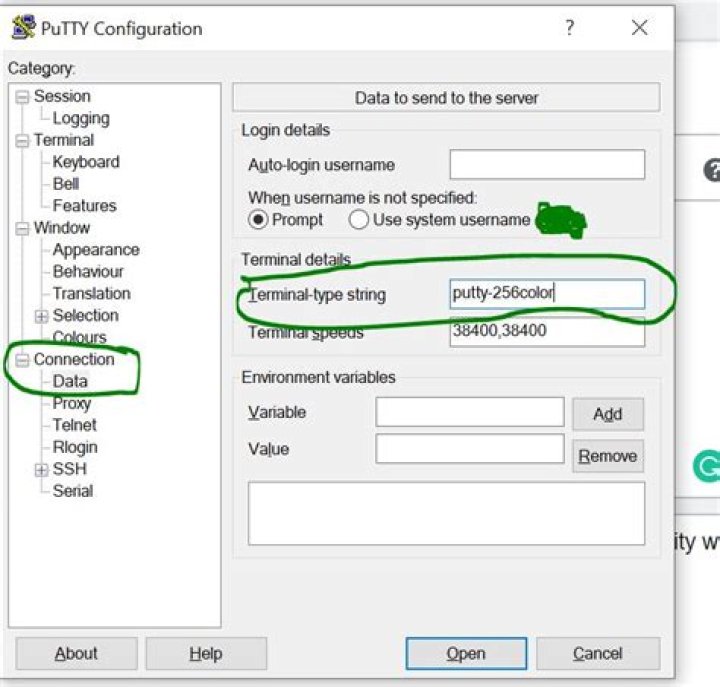Click the environment variables list box
Image resolution: width=720 pixels, height=687 pixels.
(x=446, y=513)
